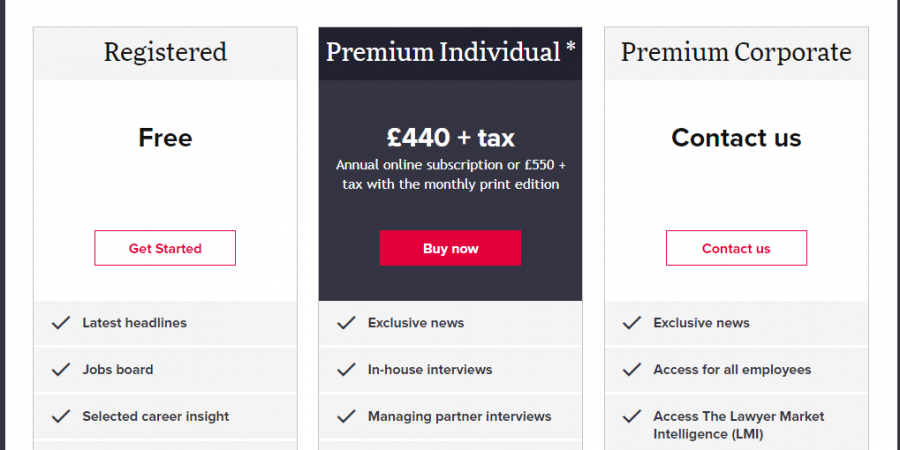The height and width of the screenshot is (450, 900).
Task: Click checkmark beside In-house interviews
Action: tap(346, 369)
